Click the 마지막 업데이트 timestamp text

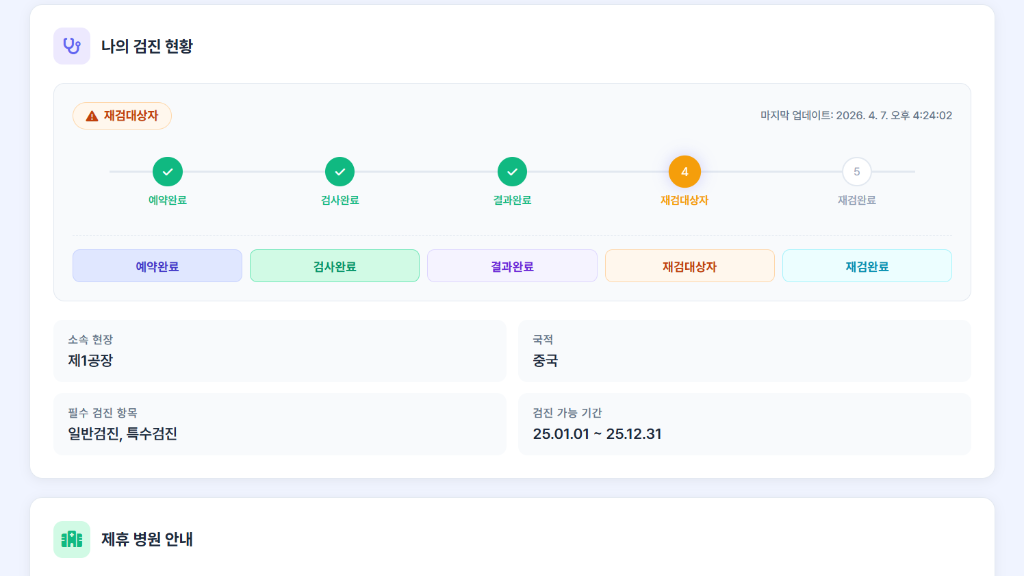click(x=856, y=116)
